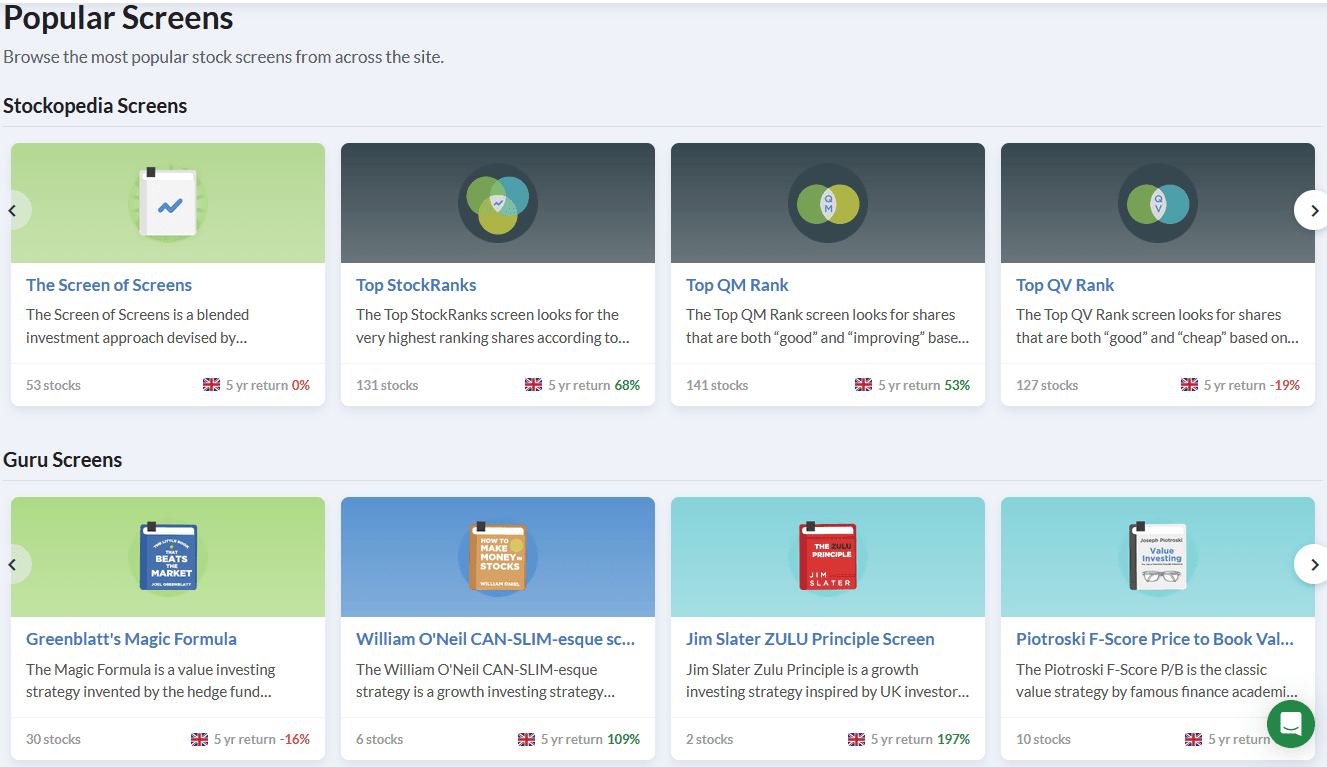
Task: Click the left arrow on Guru Screens carousel
Action: (13, 564)
